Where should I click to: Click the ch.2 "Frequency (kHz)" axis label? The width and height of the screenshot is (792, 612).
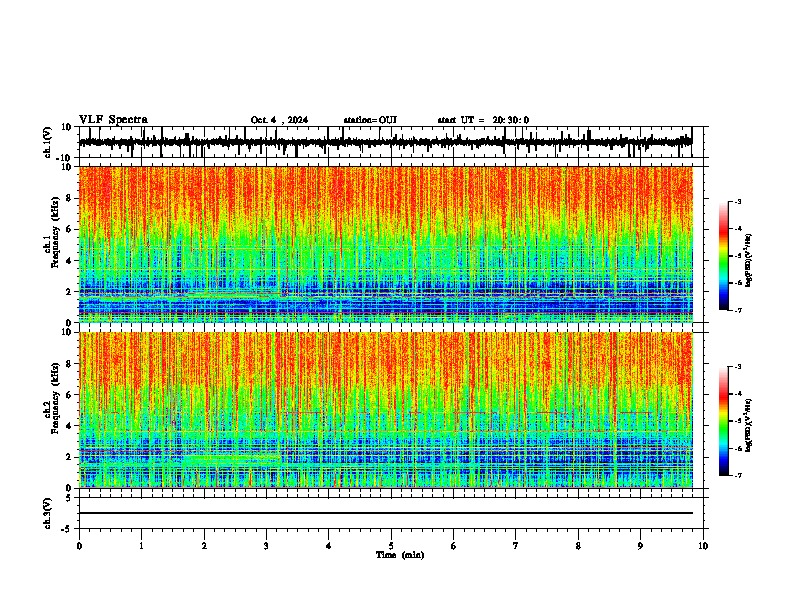click(x=55, y=398)
